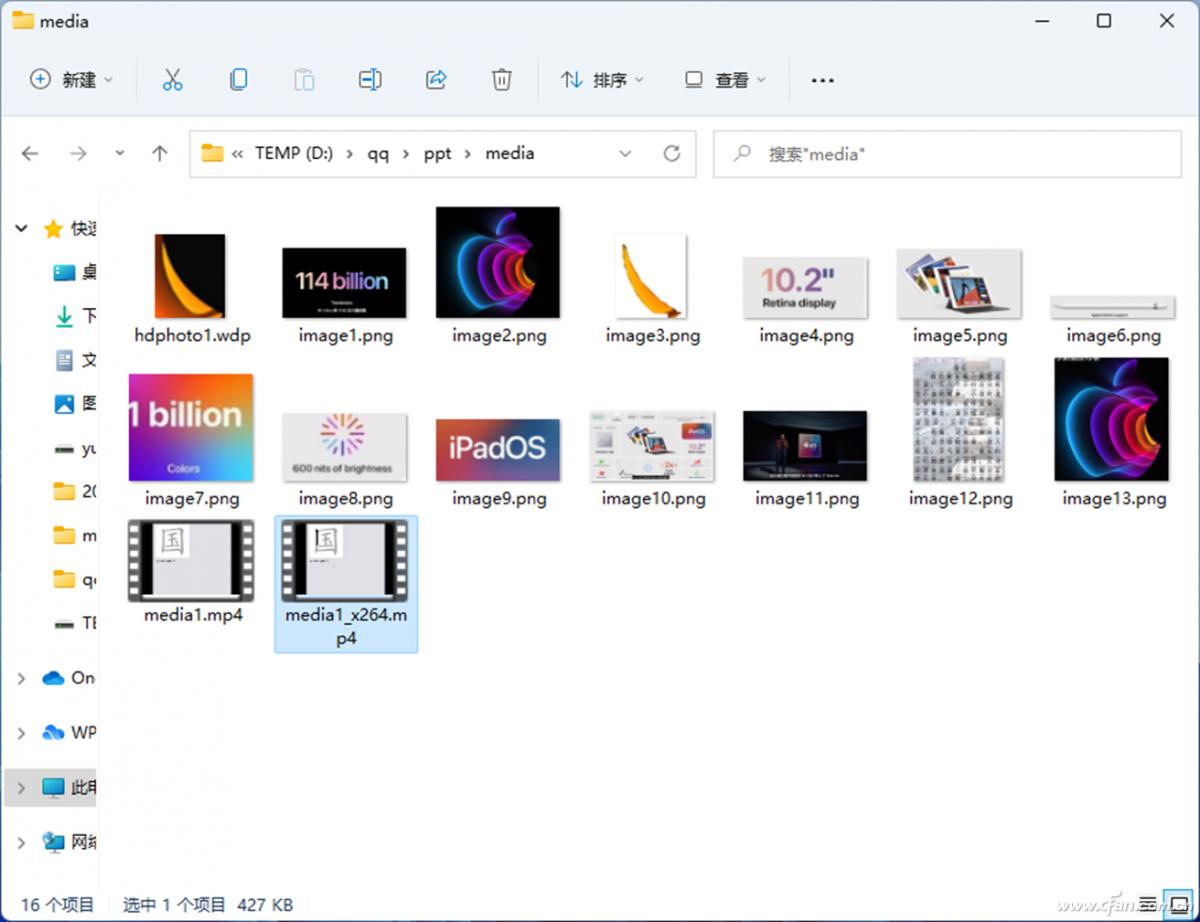Viewport: 1200px width, 922px height.
Task: Copy the selected item with the Copy icon
Action: 238,79
